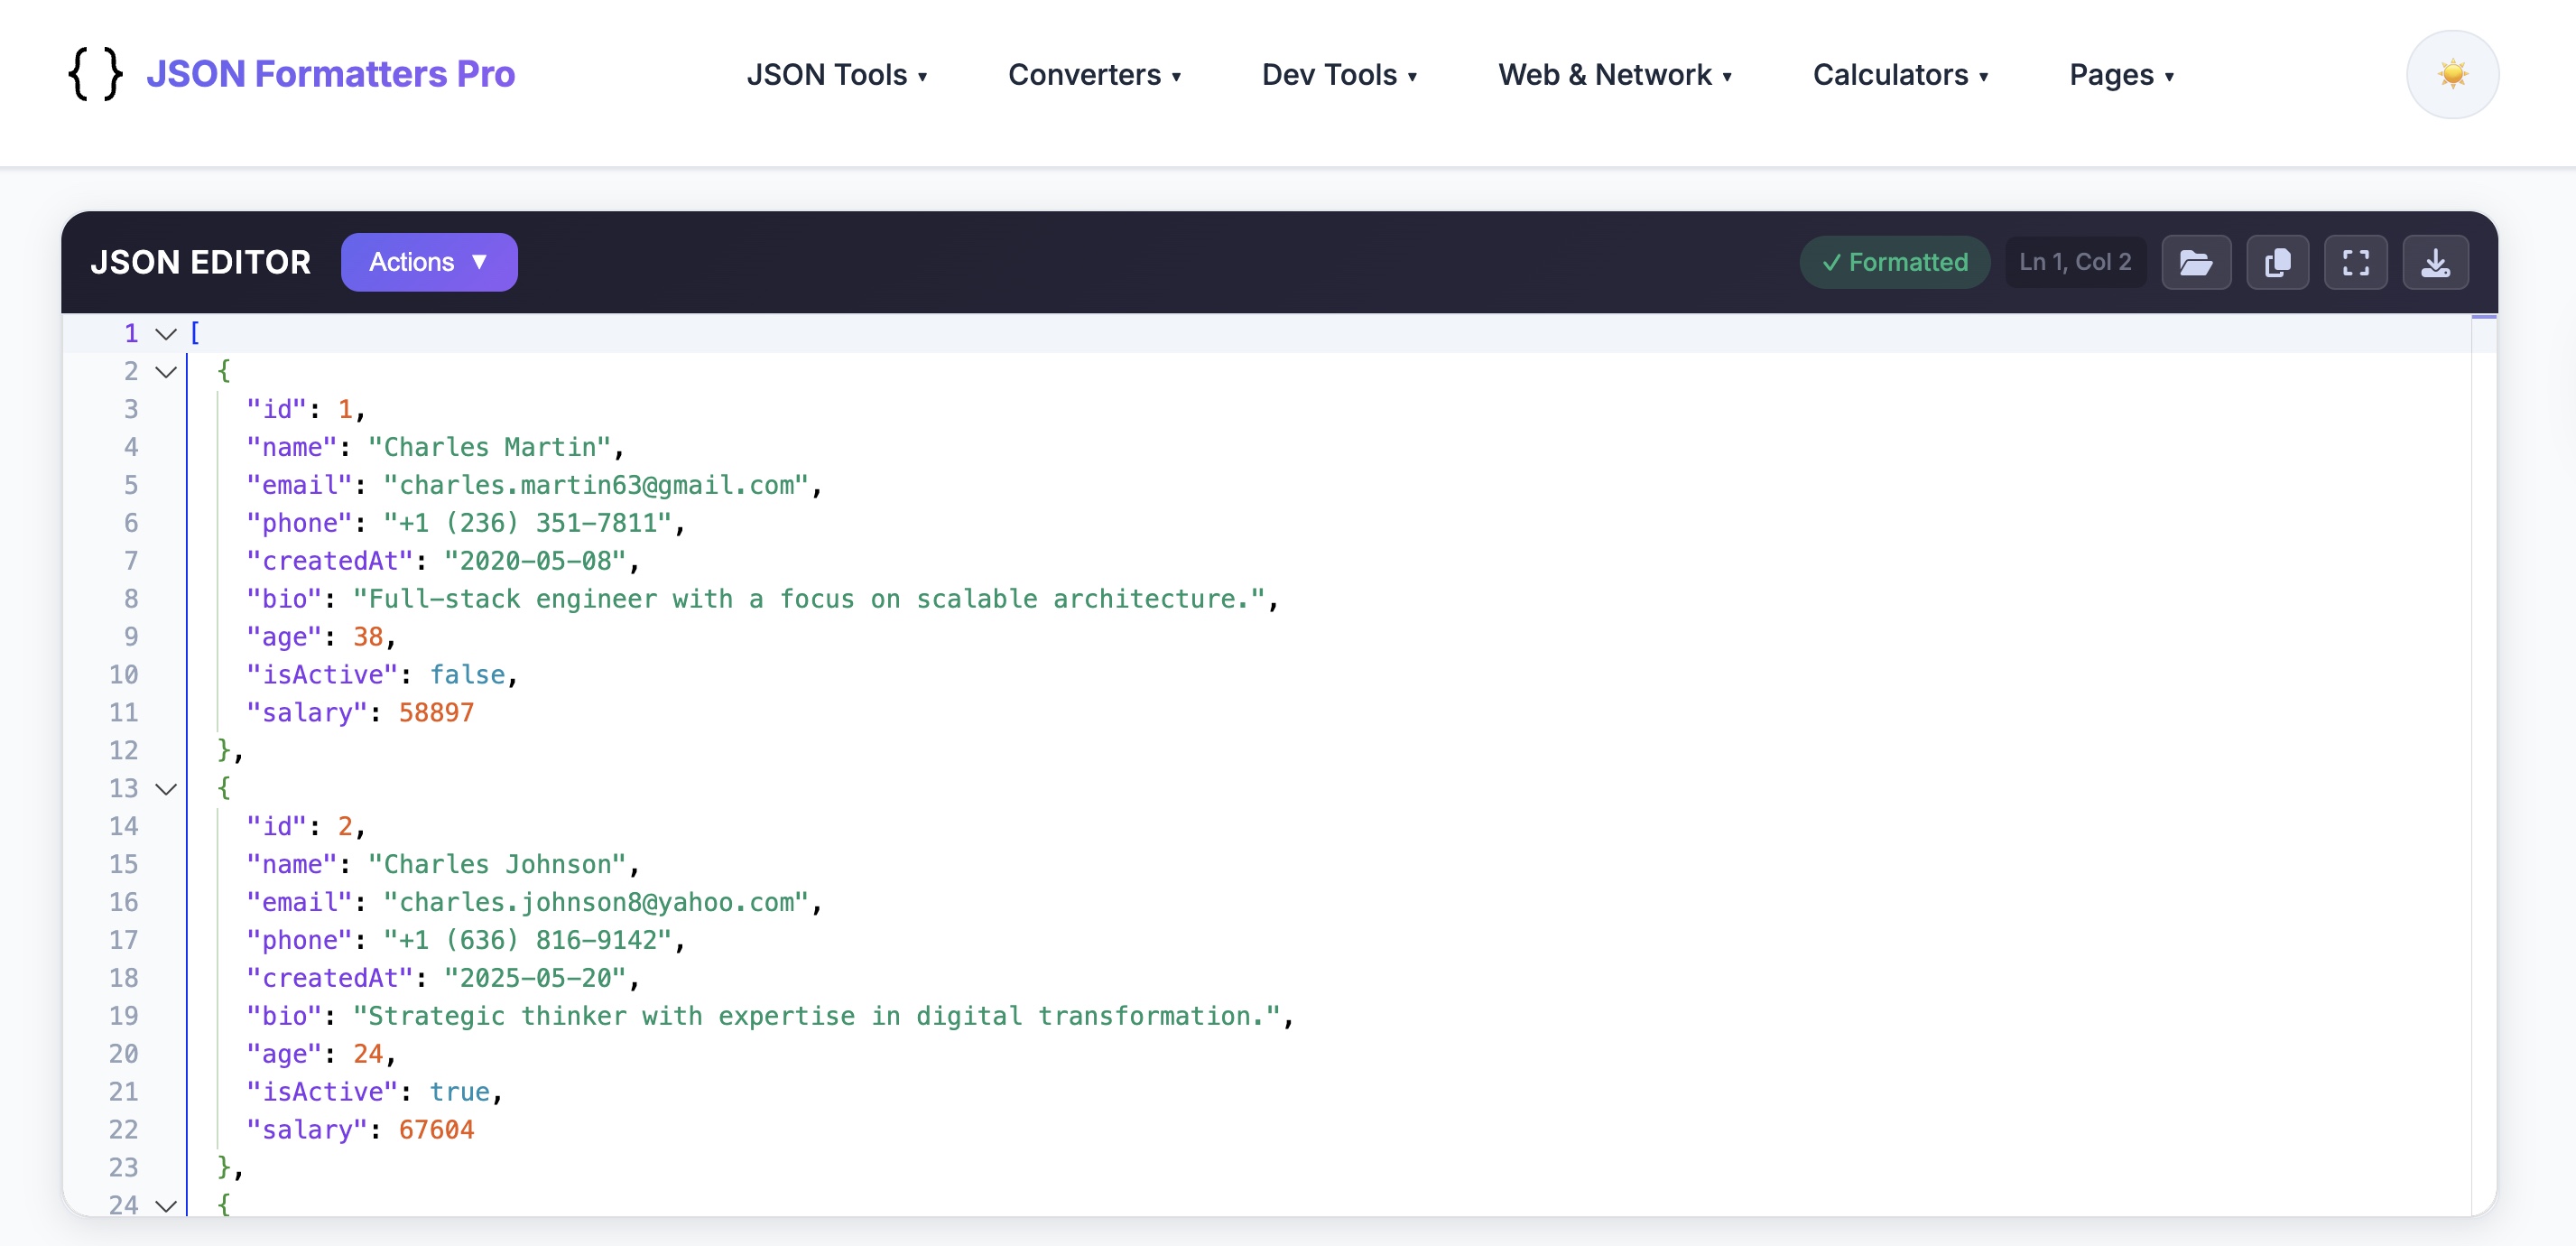Open the Actions dropdown menu
Screen dimensions: 2576x1246
click(429, 261)
